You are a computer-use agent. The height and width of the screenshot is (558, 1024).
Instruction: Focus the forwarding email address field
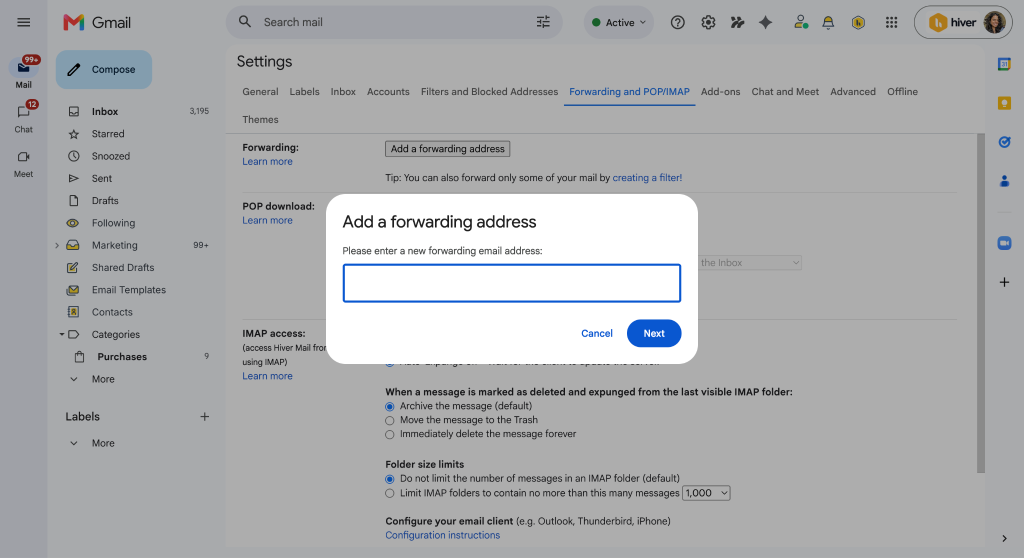pos(512,283)
